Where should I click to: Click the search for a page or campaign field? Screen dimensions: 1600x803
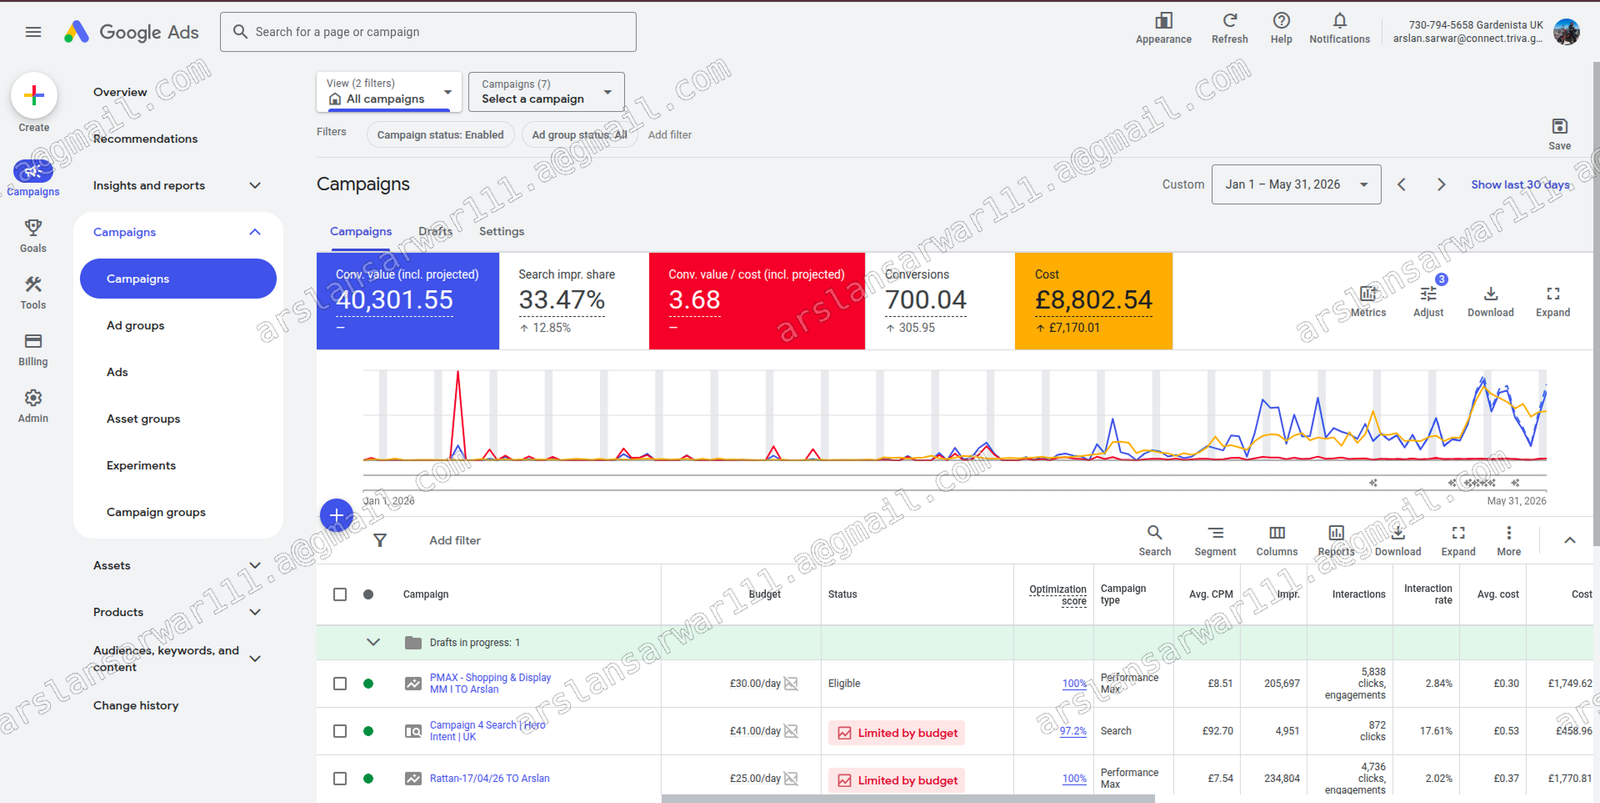(x=428, y=32)
